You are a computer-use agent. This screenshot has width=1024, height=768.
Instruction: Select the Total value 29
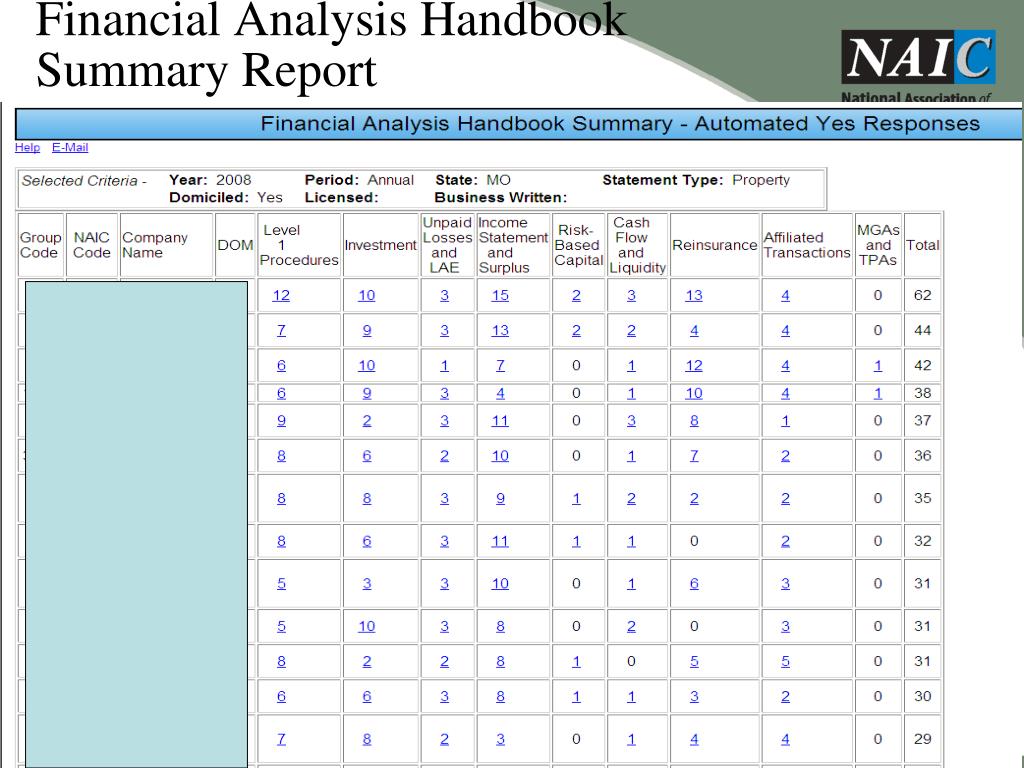[x=922, y=739]
